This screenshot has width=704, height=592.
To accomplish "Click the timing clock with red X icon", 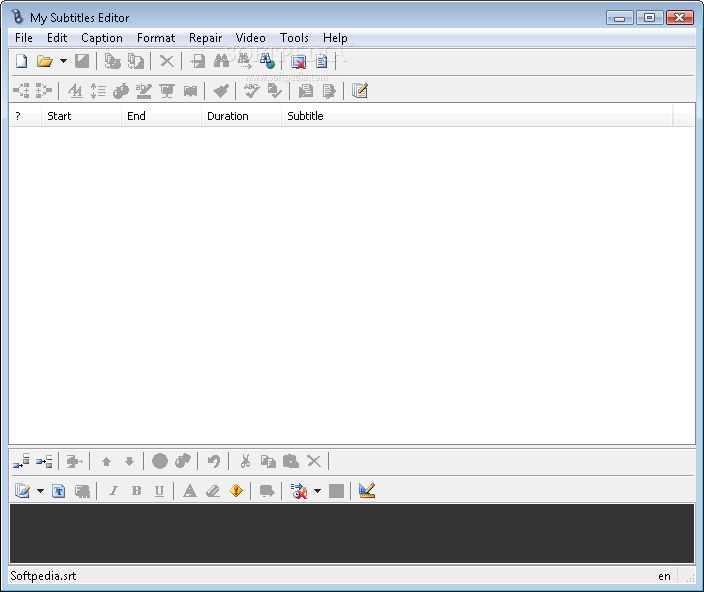I will (299, 491).
